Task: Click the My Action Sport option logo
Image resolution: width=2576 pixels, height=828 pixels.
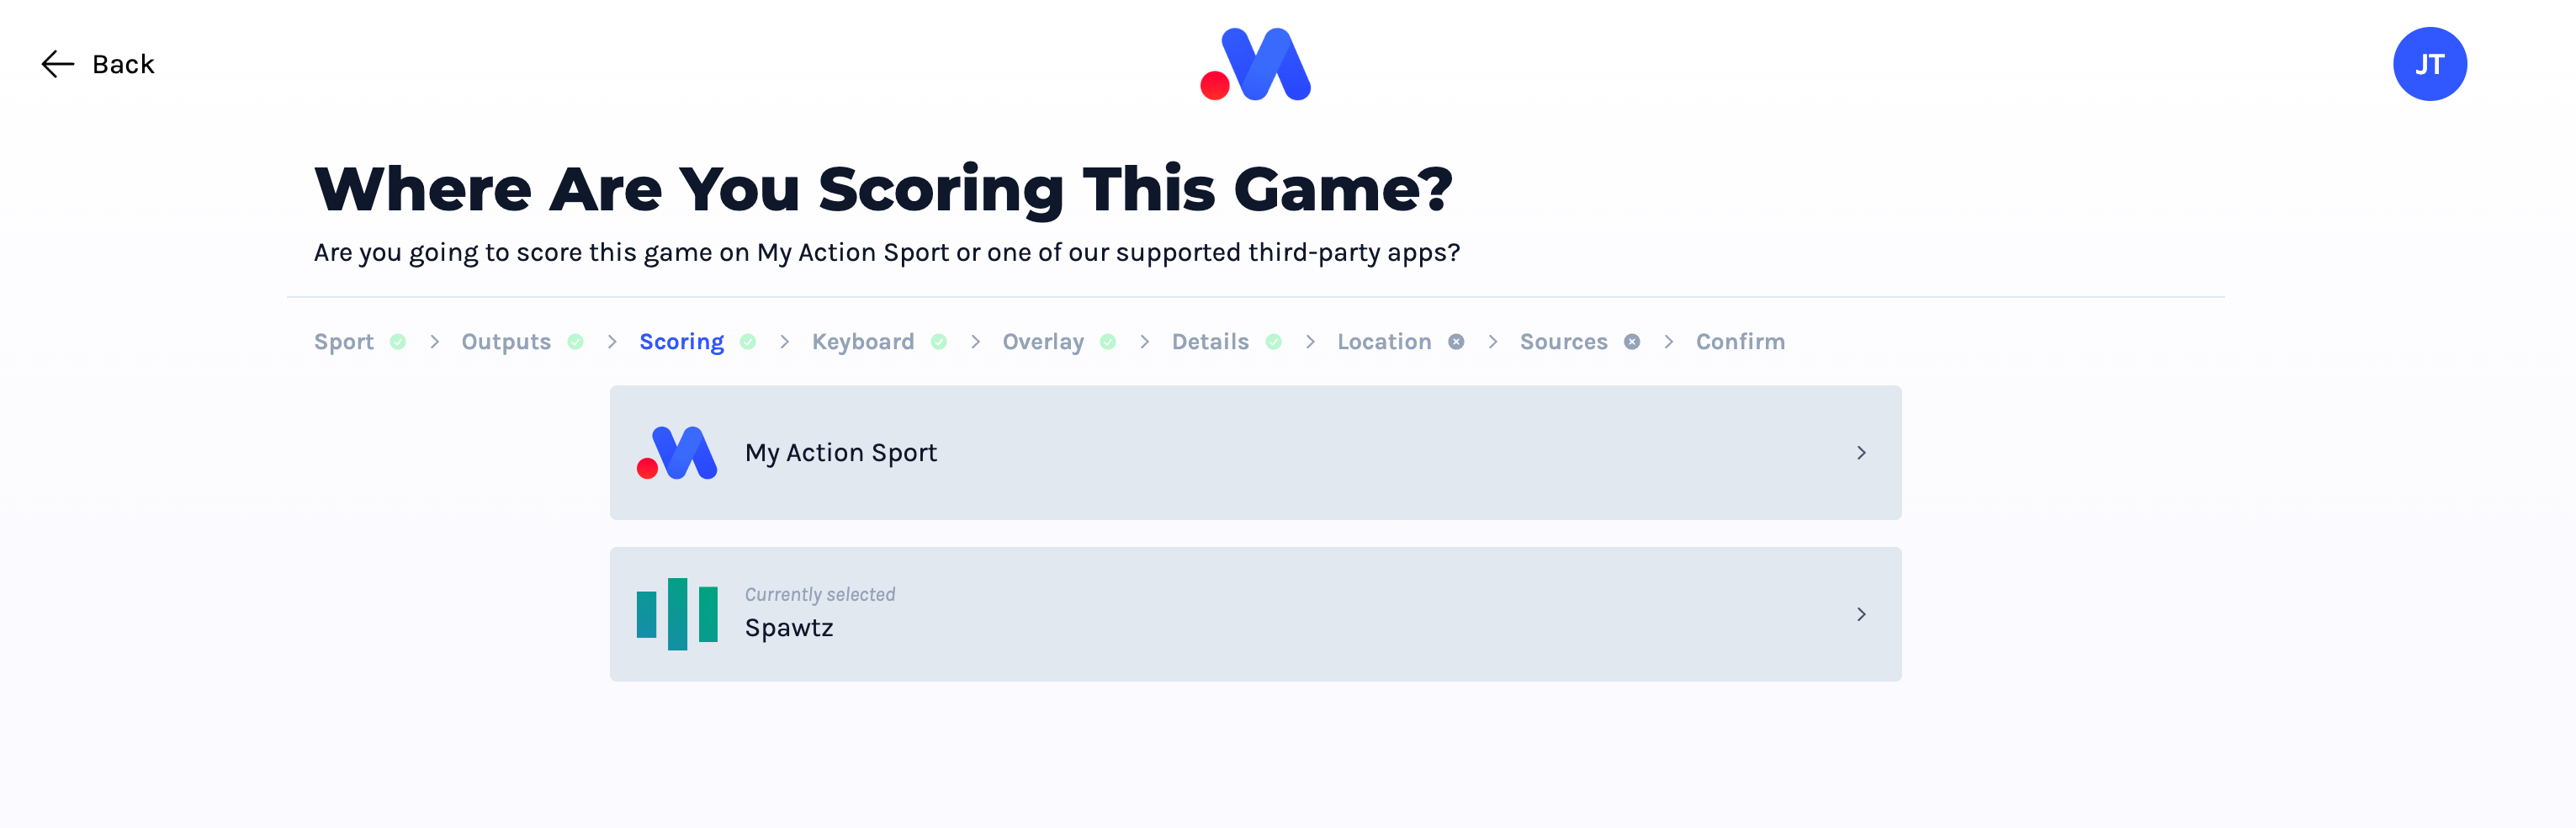Action: (x=677, y=453)
